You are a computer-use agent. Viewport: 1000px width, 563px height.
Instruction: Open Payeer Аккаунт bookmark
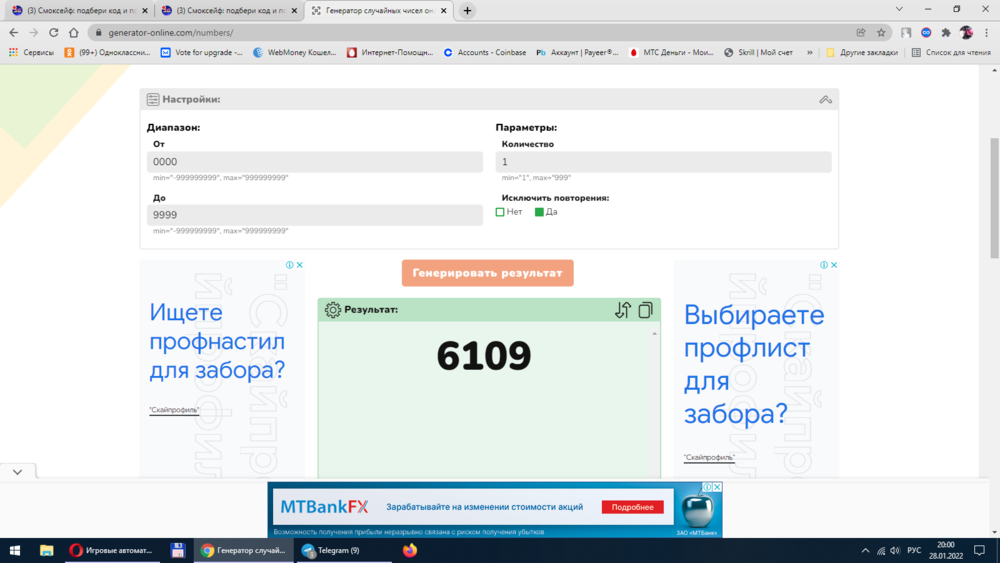[x=577, y=52]
